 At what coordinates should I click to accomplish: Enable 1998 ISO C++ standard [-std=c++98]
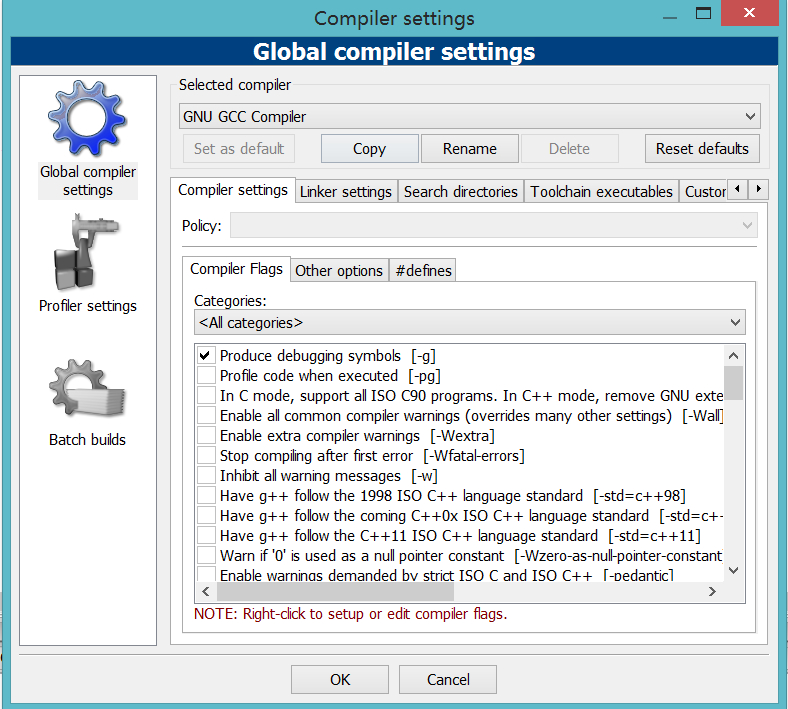[206, 495]
